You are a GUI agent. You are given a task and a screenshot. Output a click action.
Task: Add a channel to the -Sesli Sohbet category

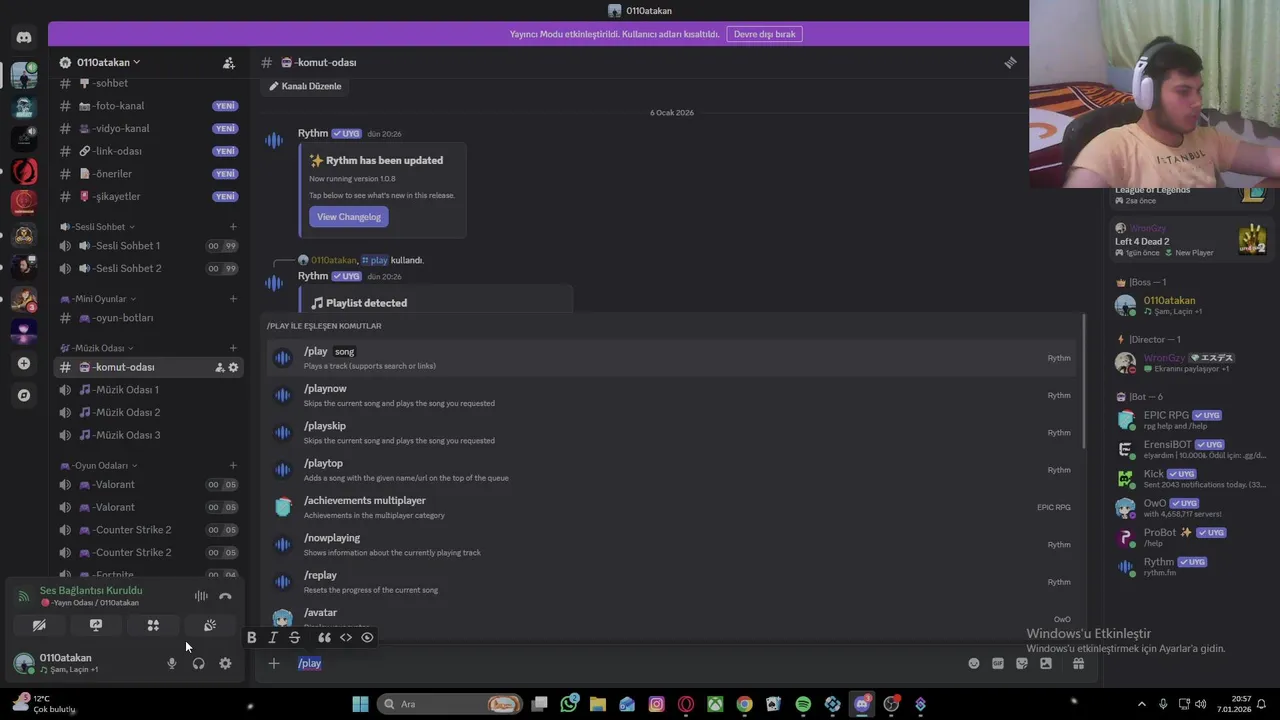pos(233,227)
